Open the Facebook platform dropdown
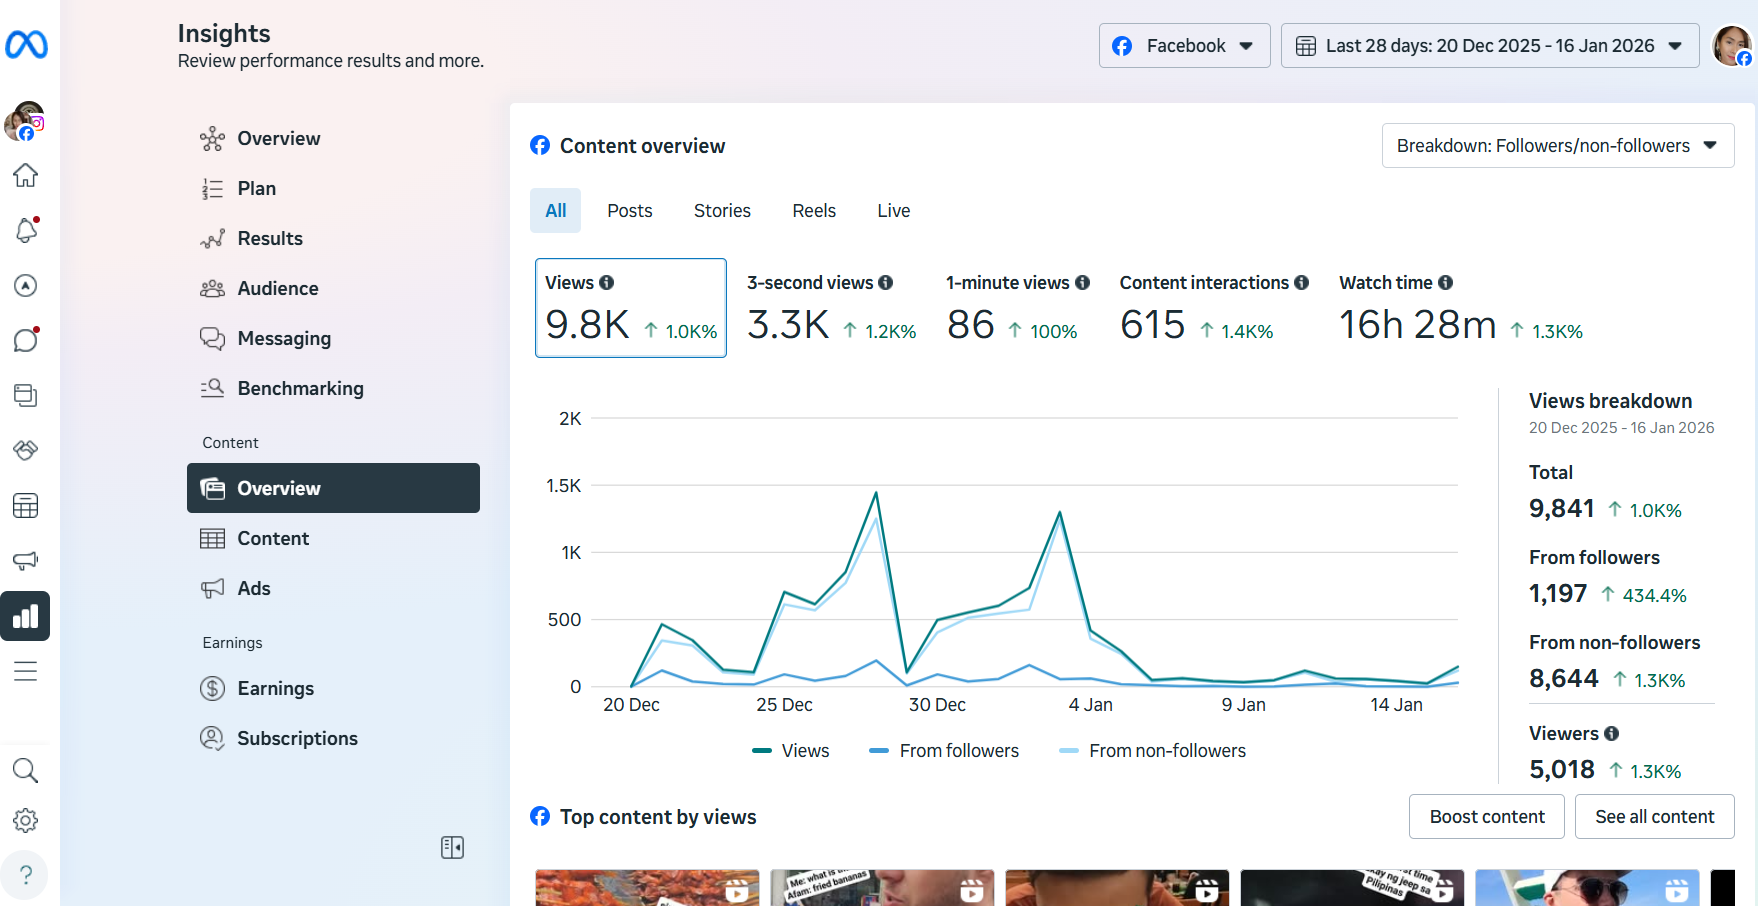 1184,46
